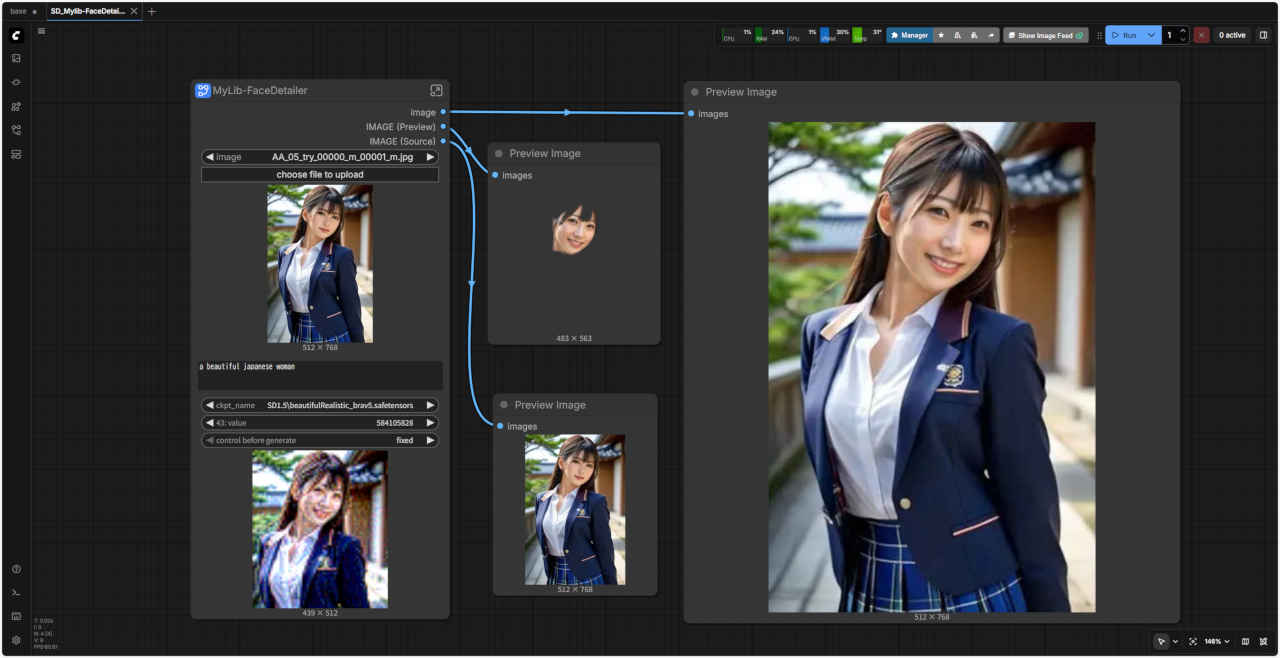Switch to the base workflow tab
The image size is (1280, 658).
tap(19, 11)
